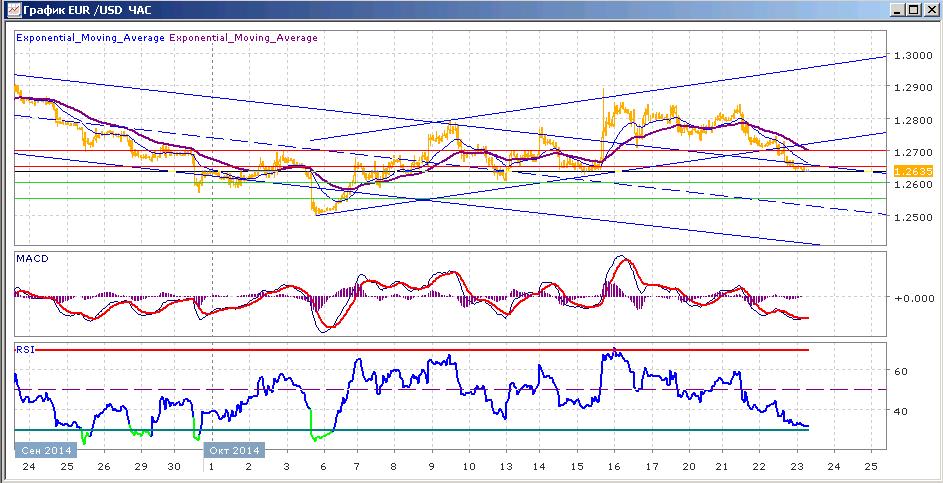Click the RSI indicator label
943x483 pixels.
tap(23, 349)
